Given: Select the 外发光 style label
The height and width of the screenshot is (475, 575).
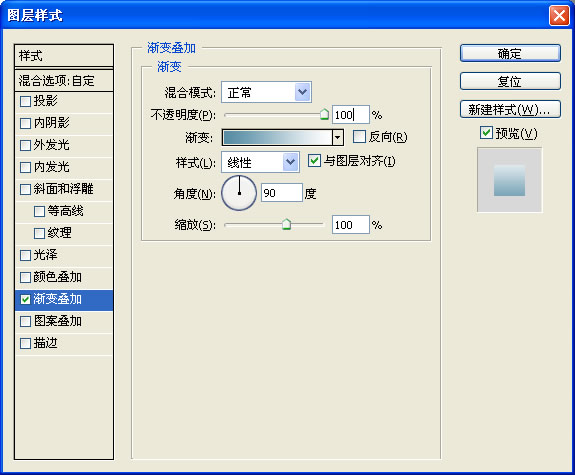Looking at the screenshot, I should (x=51, y=145).
